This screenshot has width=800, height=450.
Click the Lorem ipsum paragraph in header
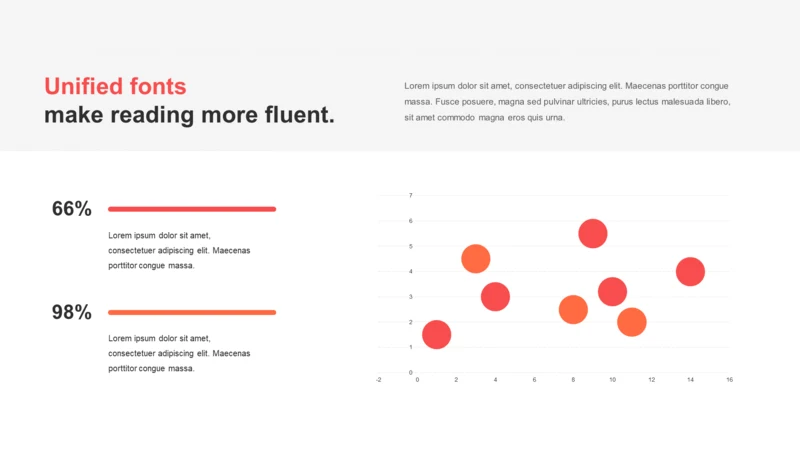[567, 102]
